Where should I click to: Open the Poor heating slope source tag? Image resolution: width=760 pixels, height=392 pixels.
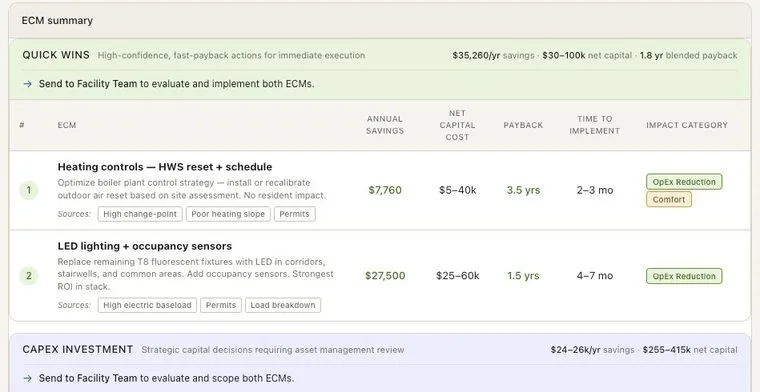pos(228,214)
